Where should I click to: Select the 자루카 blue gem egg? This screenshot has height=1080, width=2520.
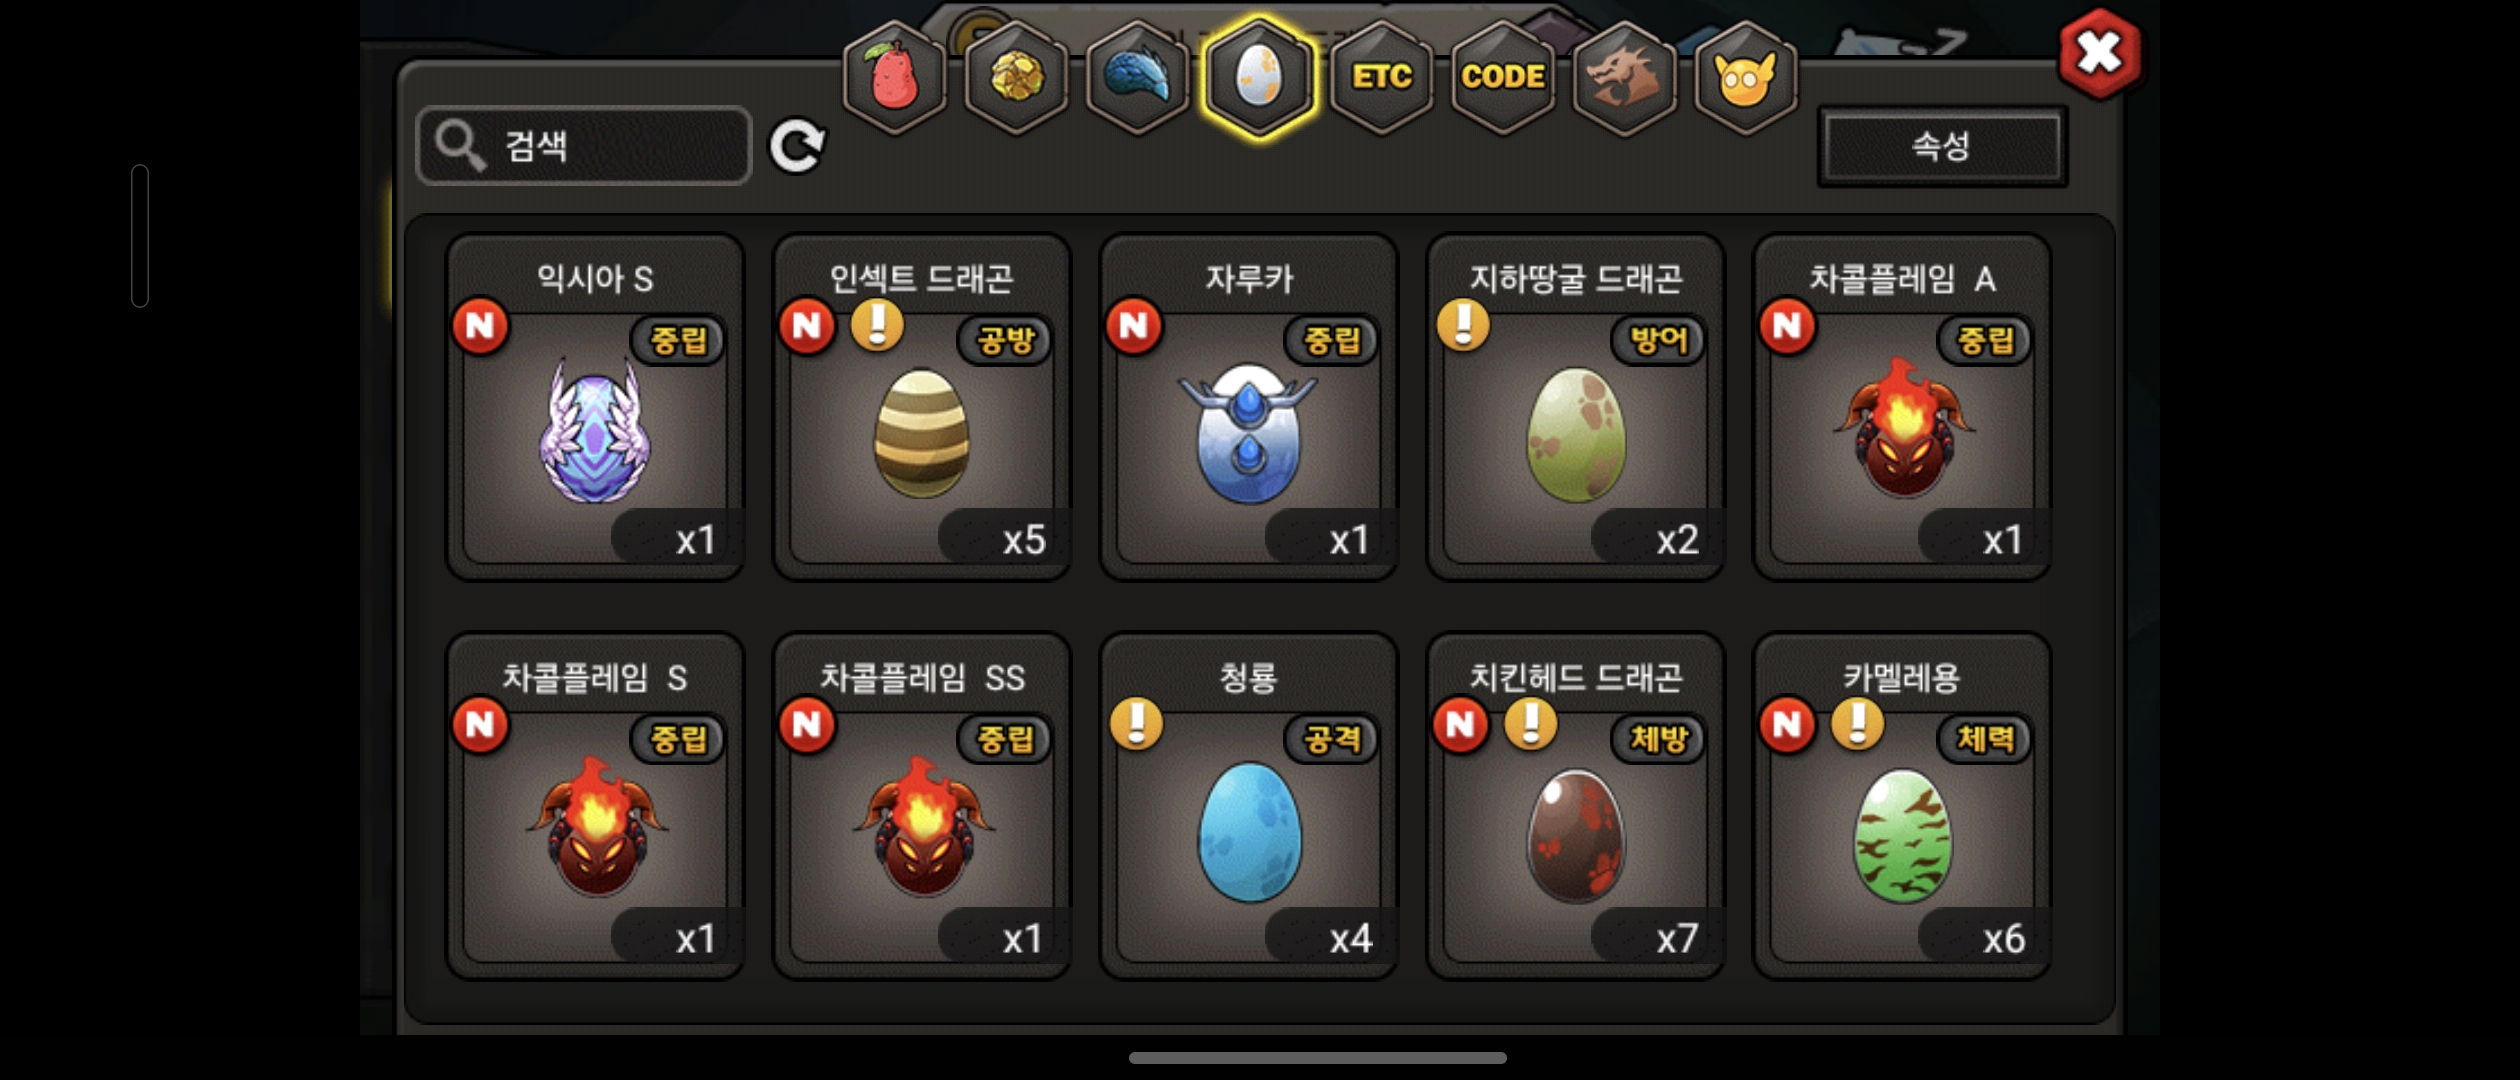[1248, 407]
